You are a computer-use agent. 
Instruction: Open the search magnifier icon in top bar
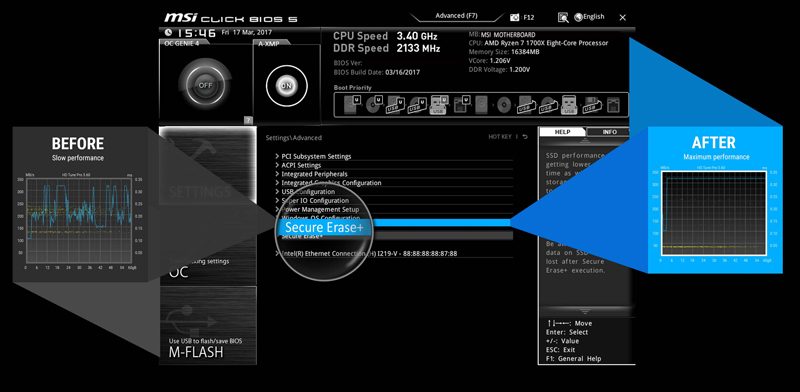pyautogui.click(x=563, y=17)
